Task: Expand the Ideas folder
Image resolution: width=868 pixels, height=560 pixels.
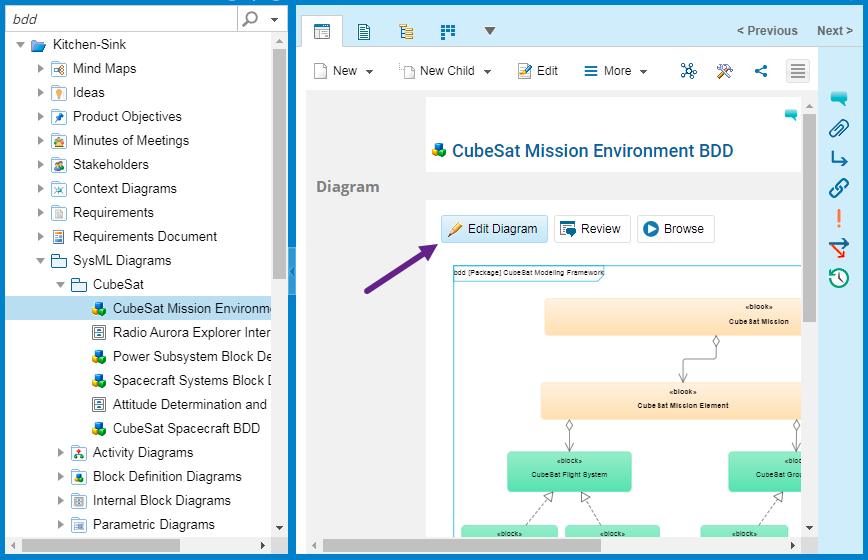Action: click(40, 92)
